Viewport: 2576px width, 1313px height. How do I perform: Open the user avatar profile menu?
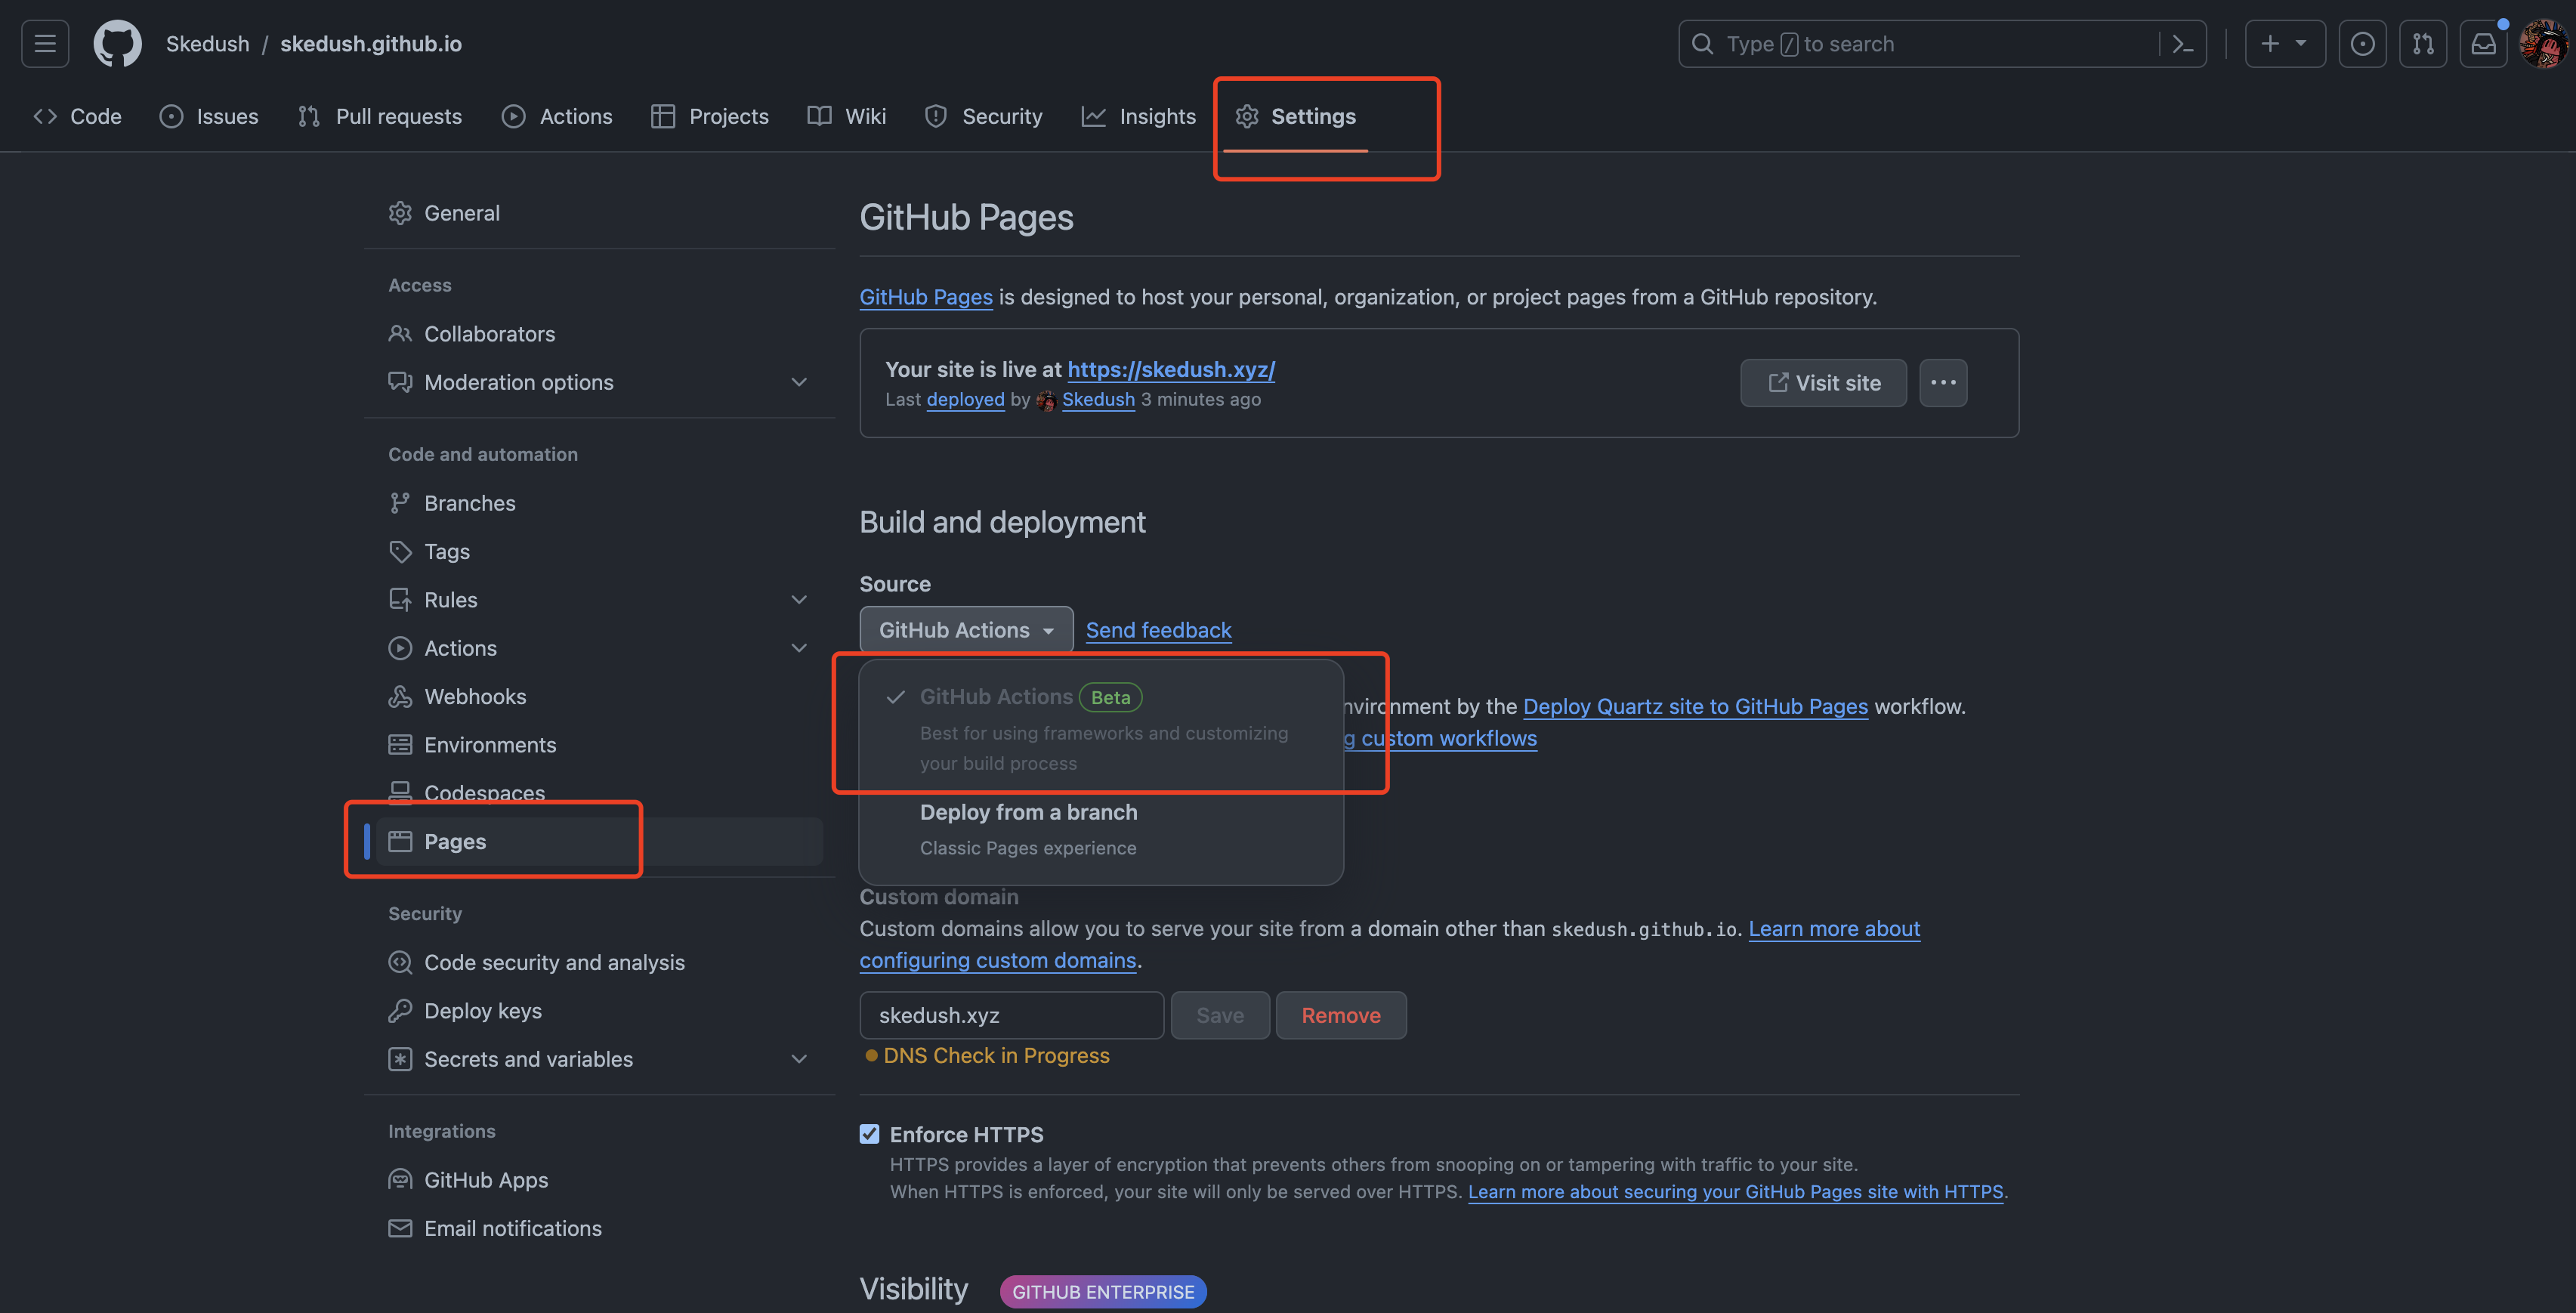click(2543, 44)
